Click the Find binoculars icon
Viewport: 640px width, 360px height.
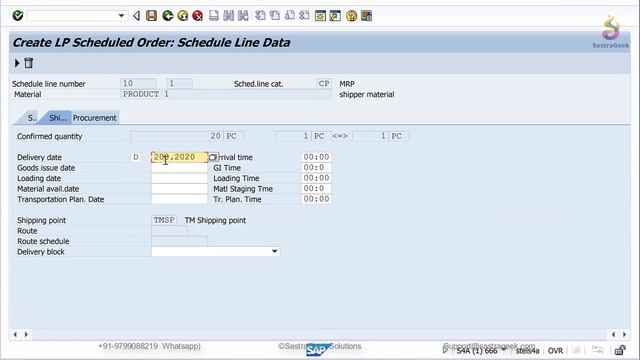[229, 16]
